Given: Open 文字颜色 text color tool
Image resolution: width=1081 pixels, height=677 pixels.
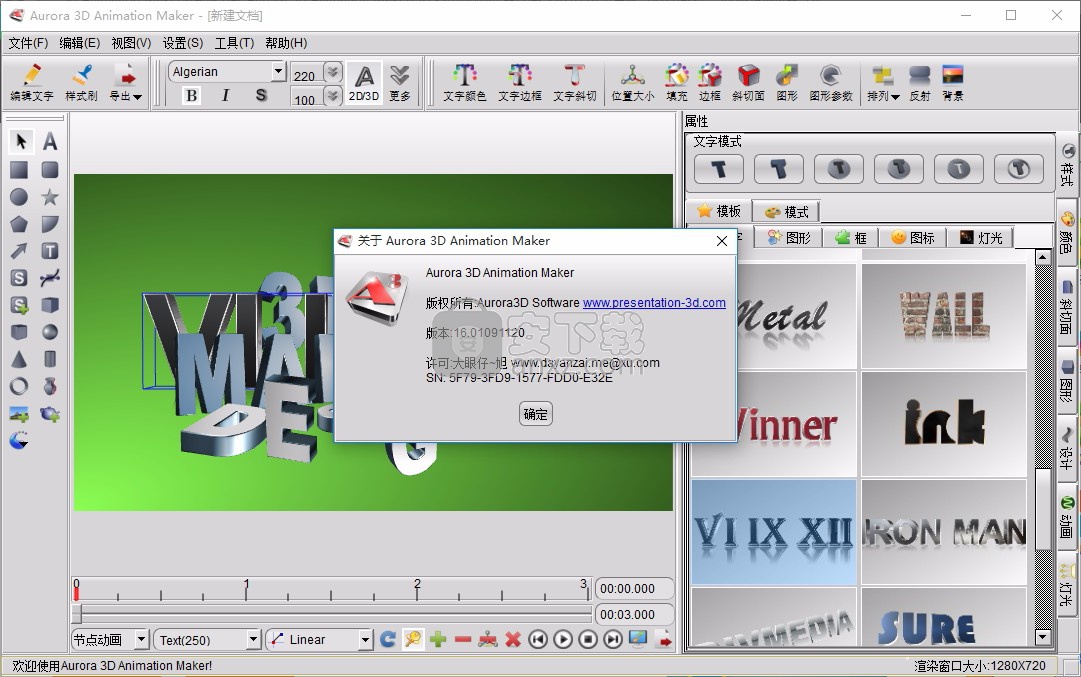Looking at the screenshot, I should click(x=465, y=83).
